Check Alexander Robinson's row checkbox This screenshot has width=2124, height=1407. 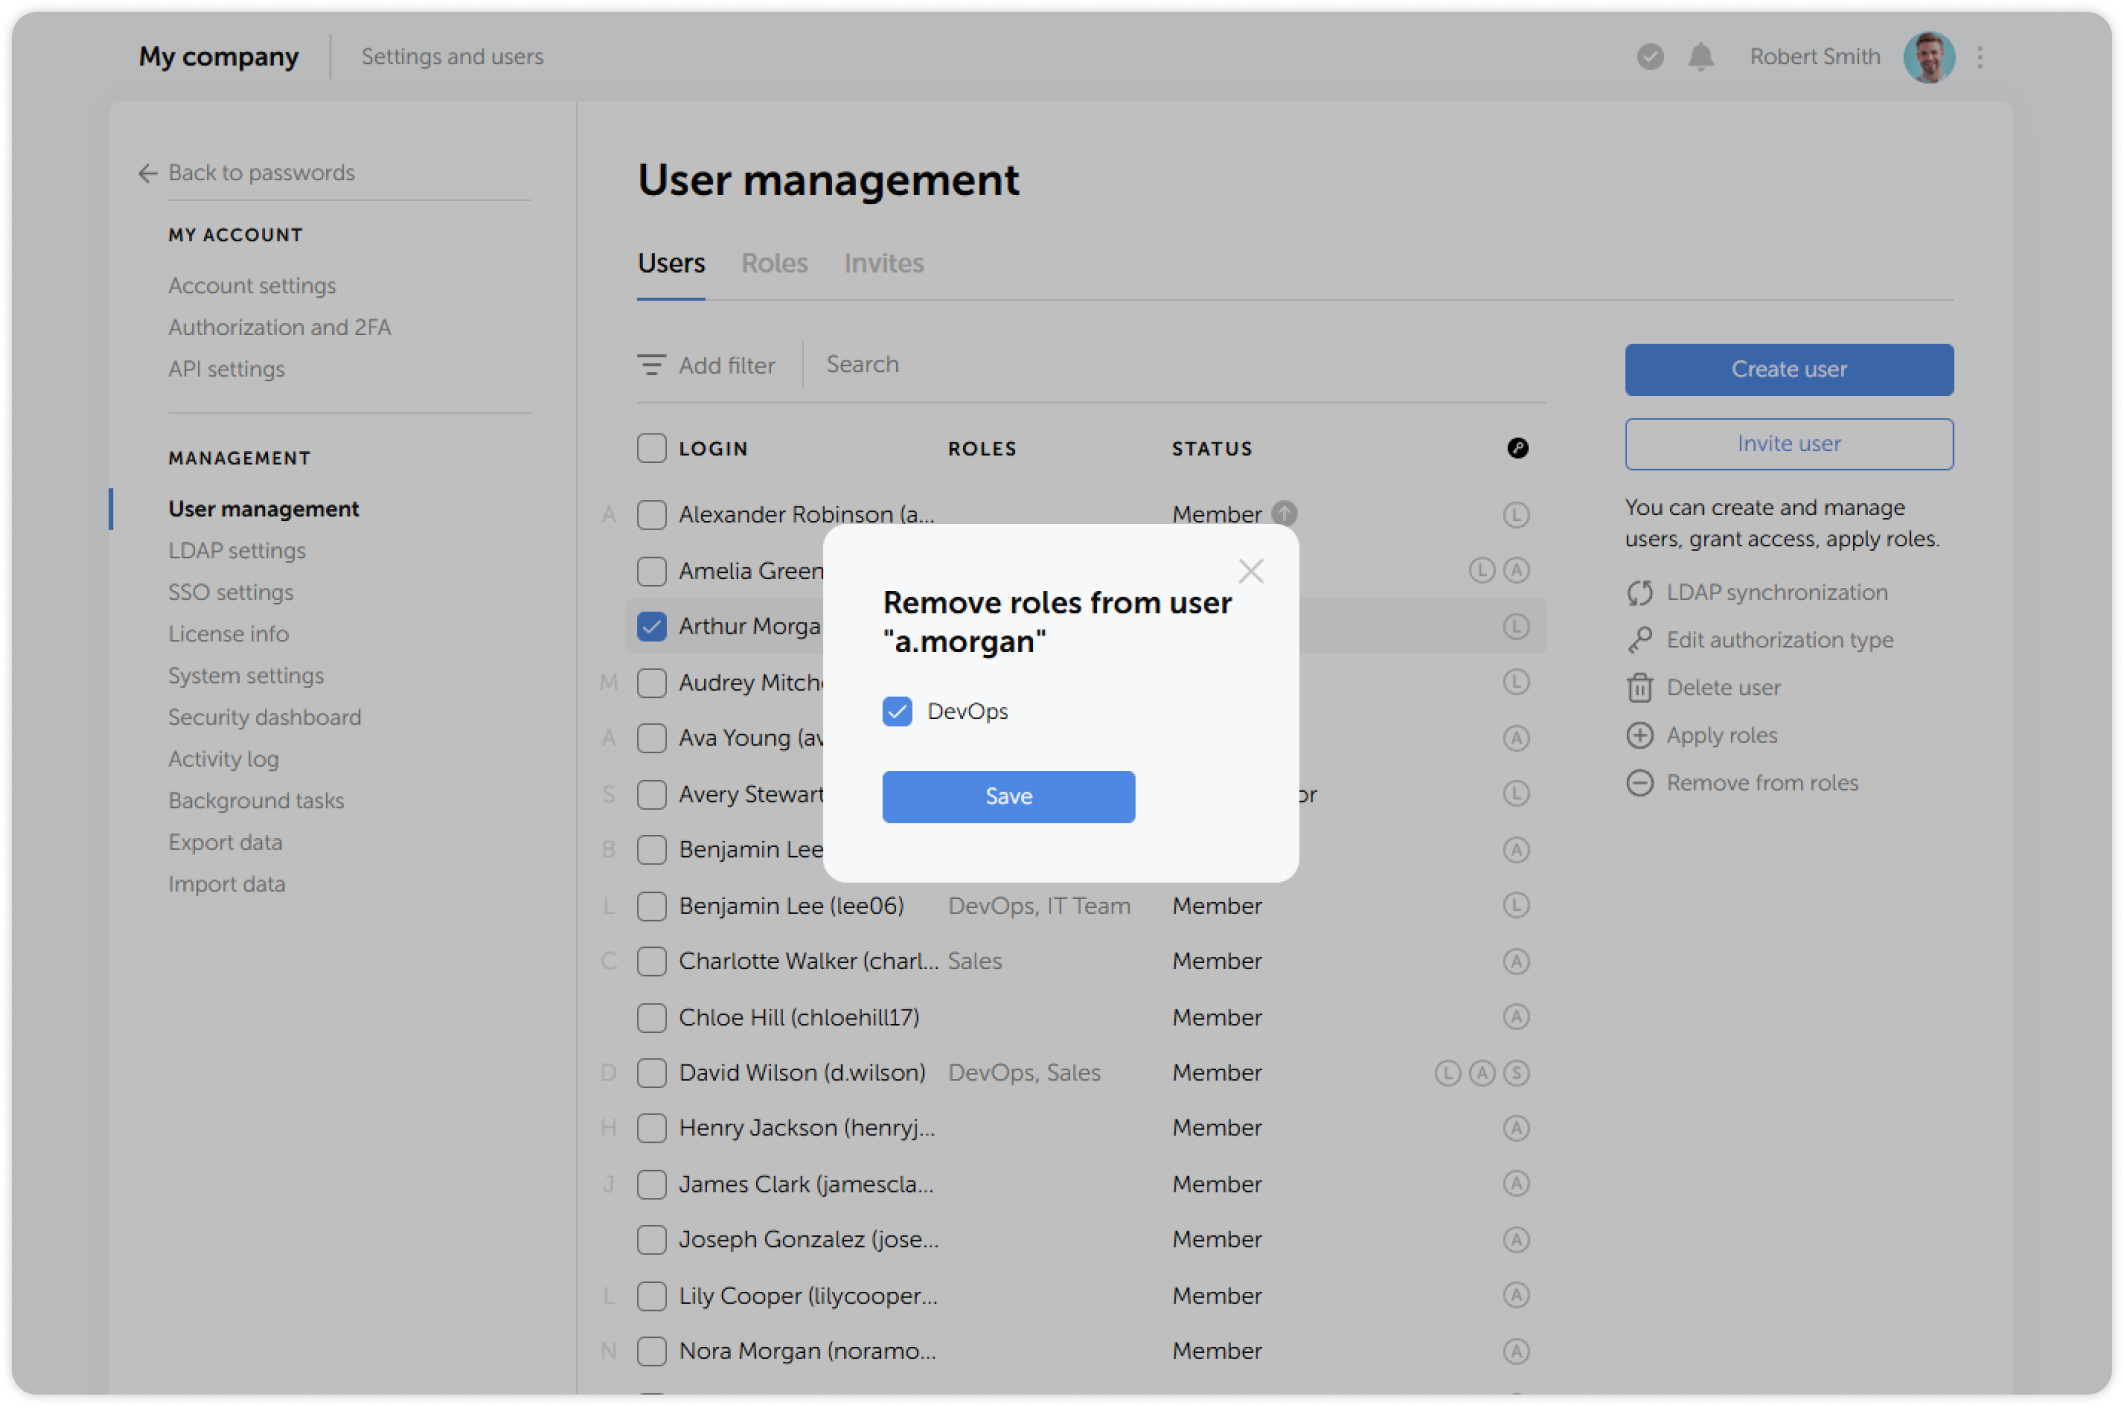pos(652,514)
